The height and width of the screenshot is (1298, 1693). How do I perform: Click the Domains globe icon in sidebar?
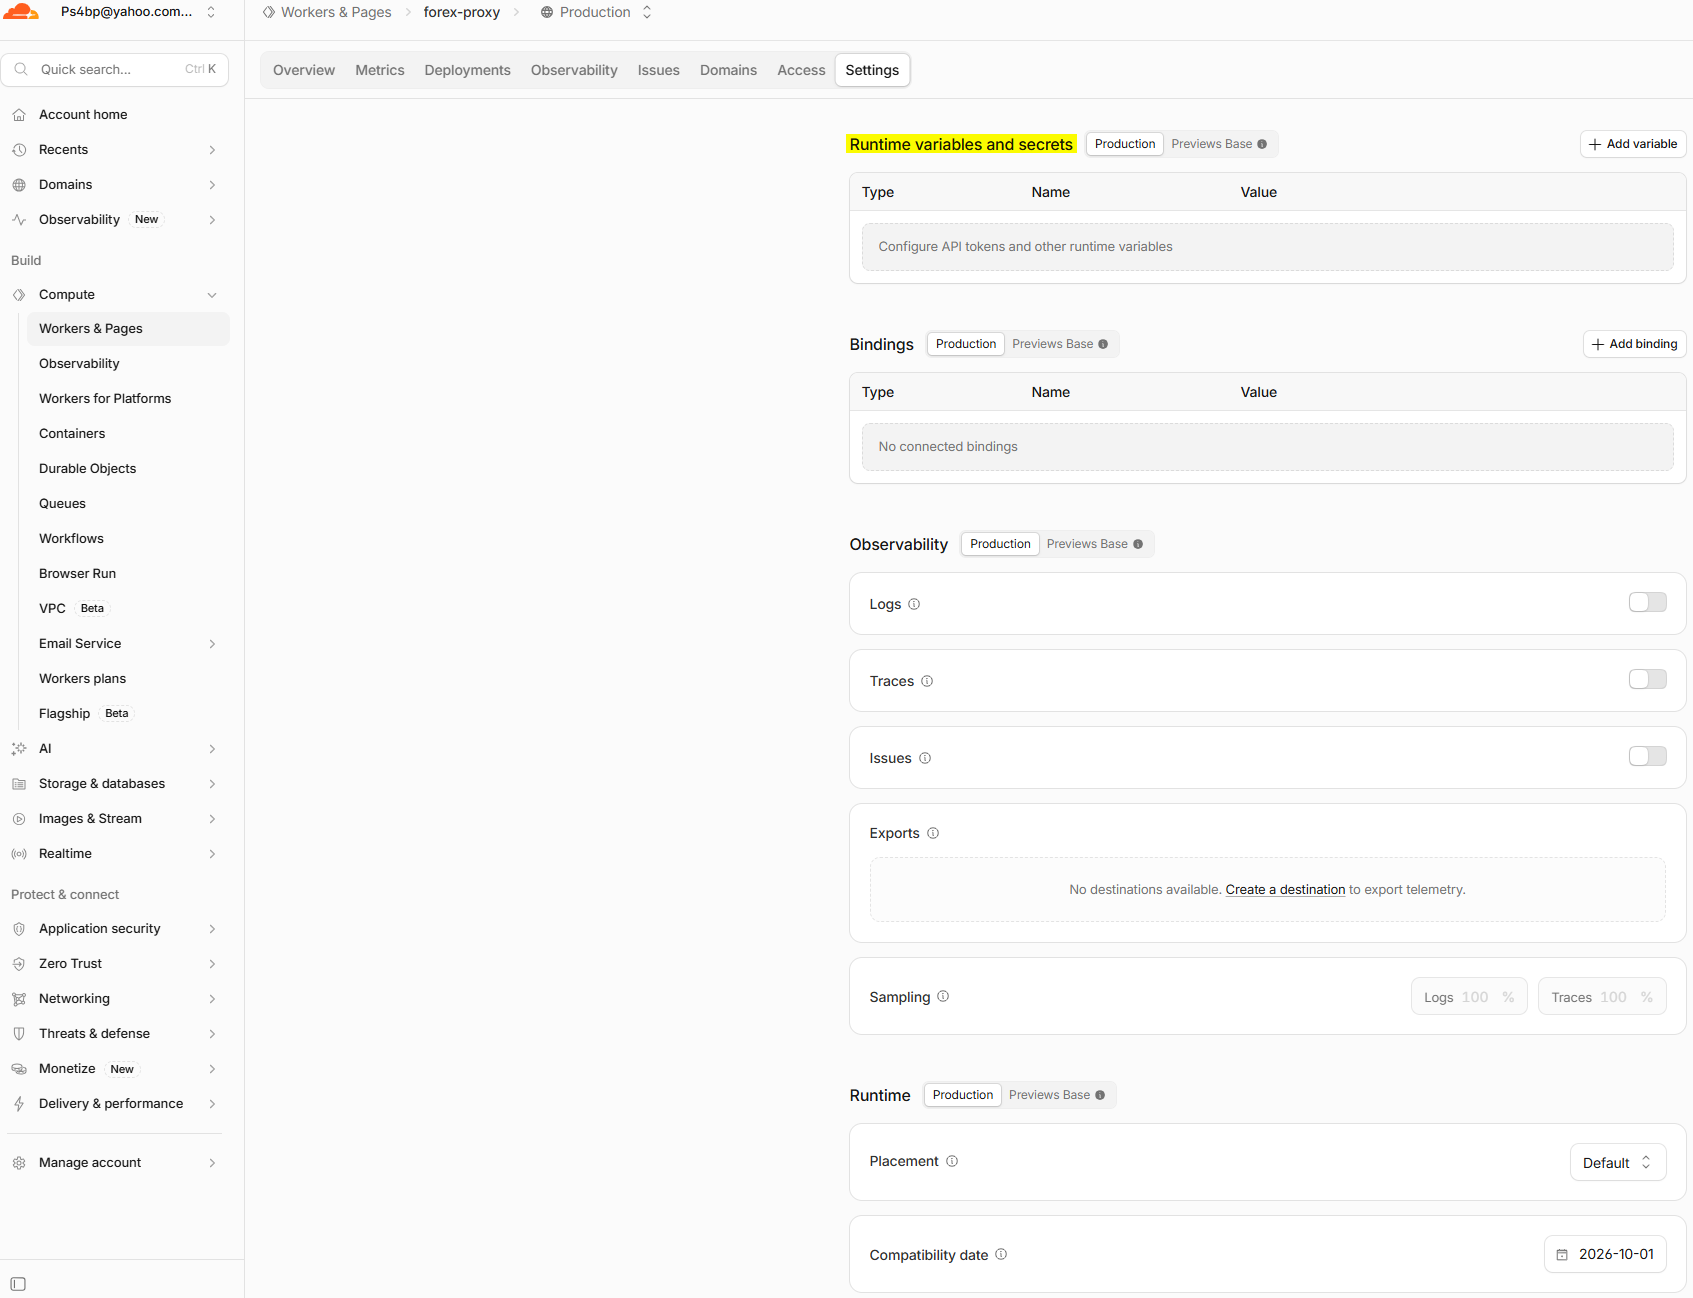(19, 185)
